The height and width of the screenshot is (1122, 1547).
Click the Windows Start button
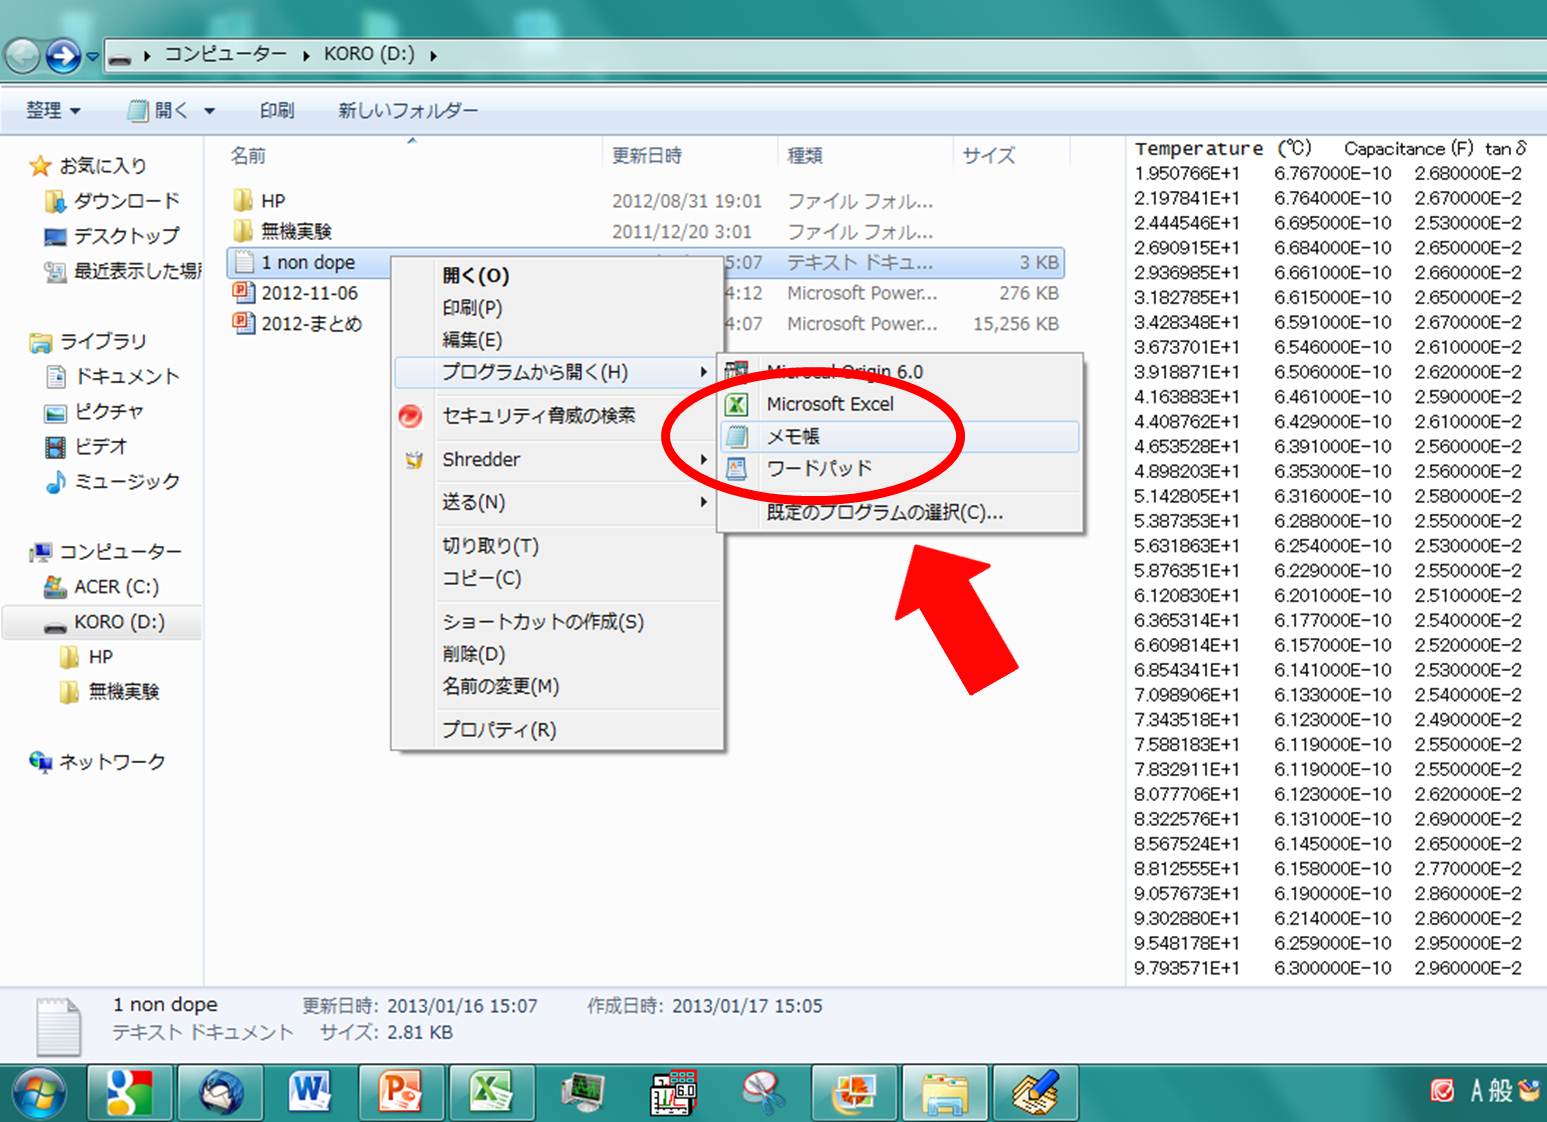[39, 1094]
